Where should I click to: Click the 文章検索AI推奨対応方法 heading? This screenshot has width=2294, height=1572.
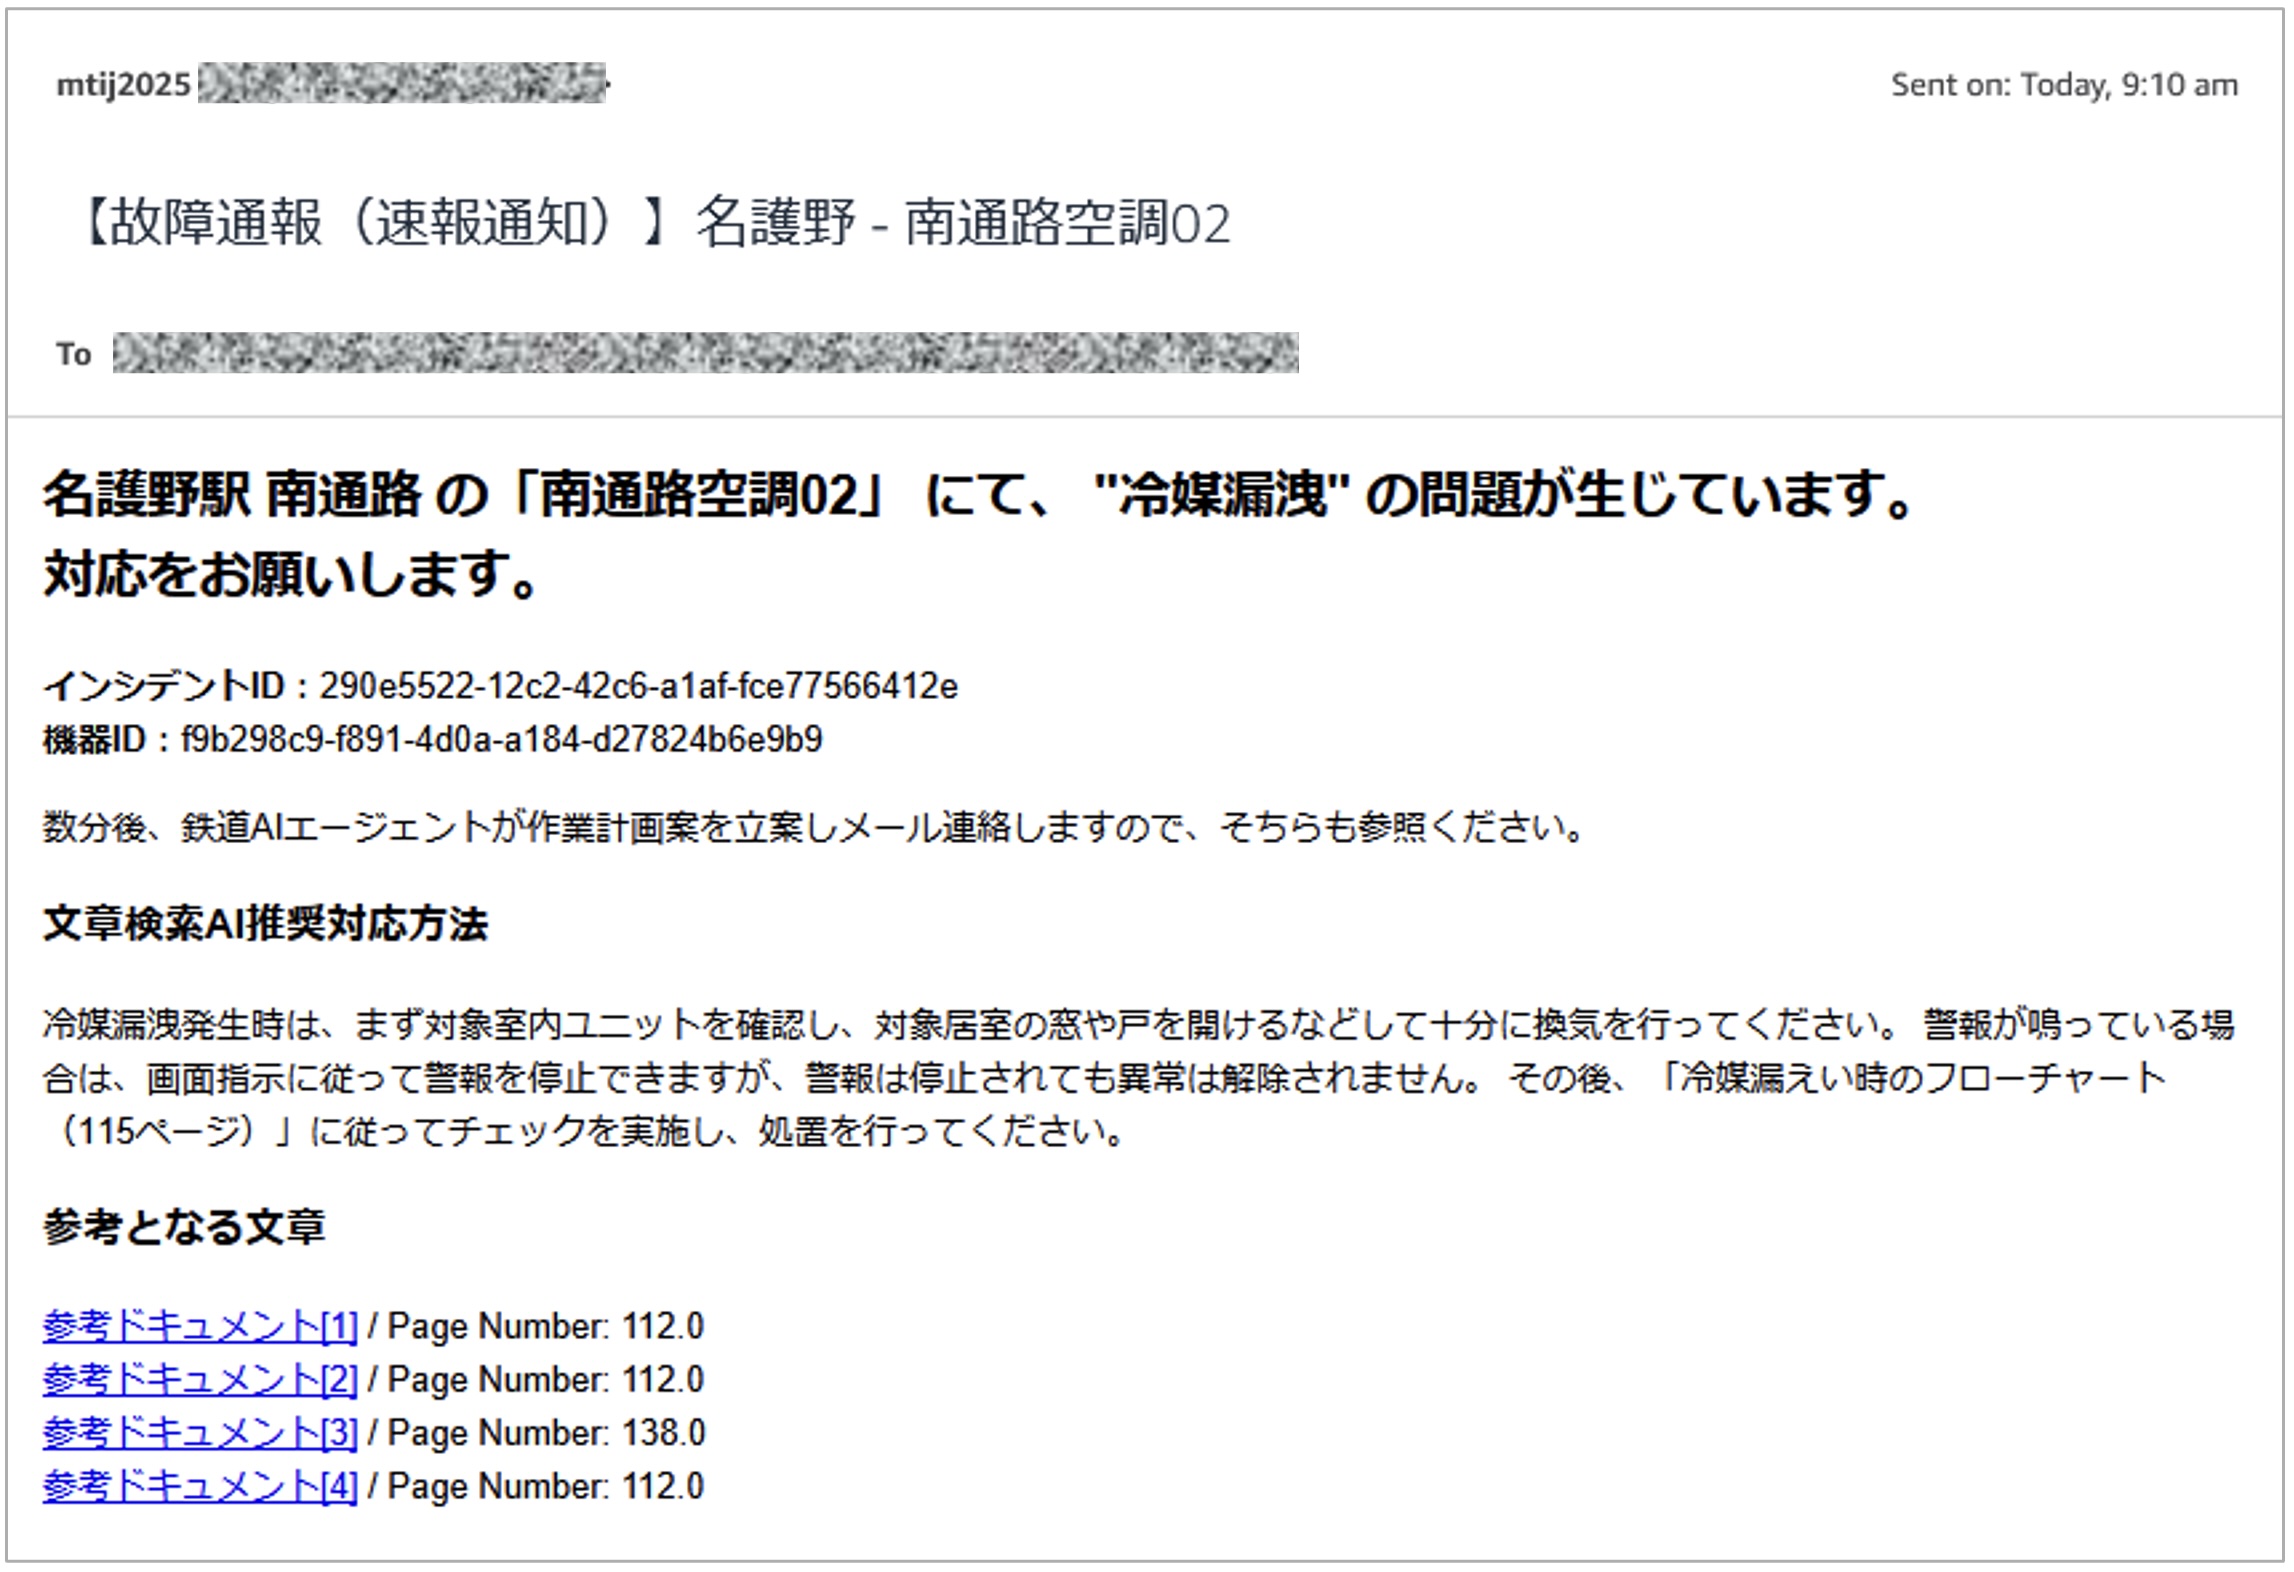[265, 924]
